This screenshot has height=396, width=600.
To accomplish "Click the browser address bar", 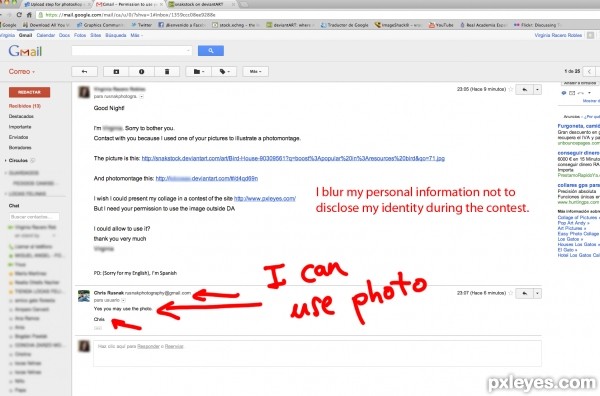I will pyautogui.click(x=318, y=15).
